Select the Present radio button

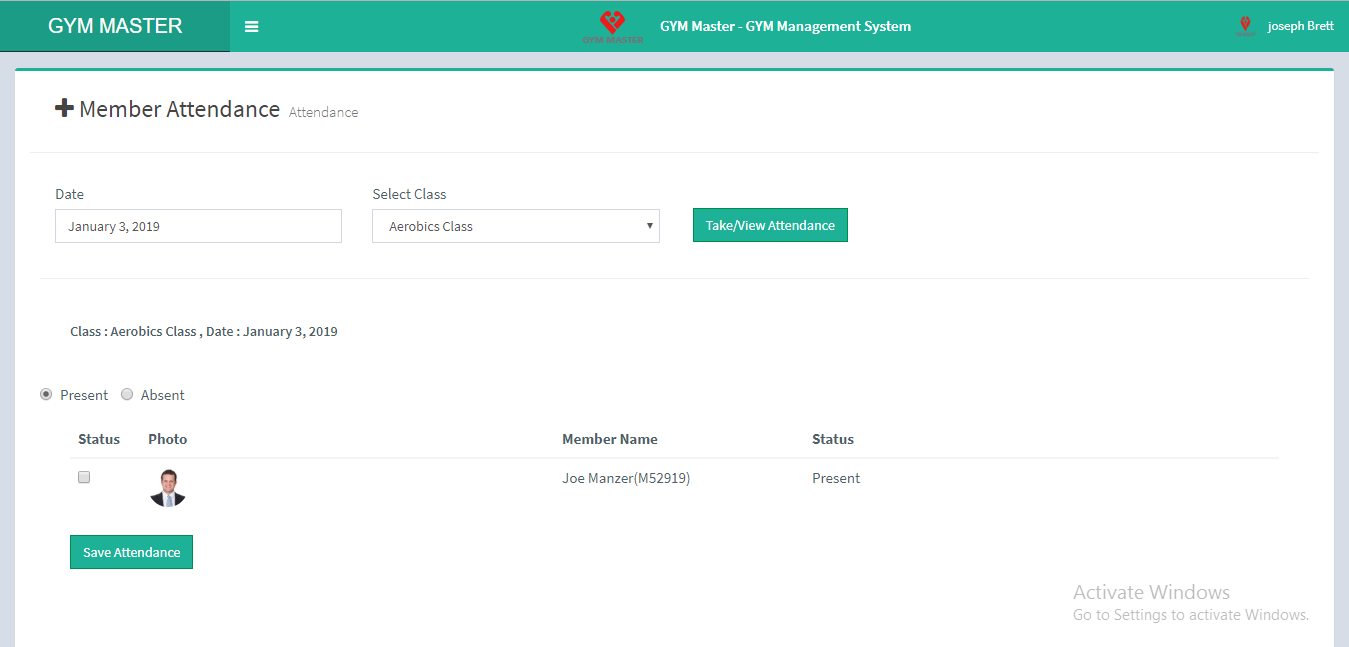46,395
